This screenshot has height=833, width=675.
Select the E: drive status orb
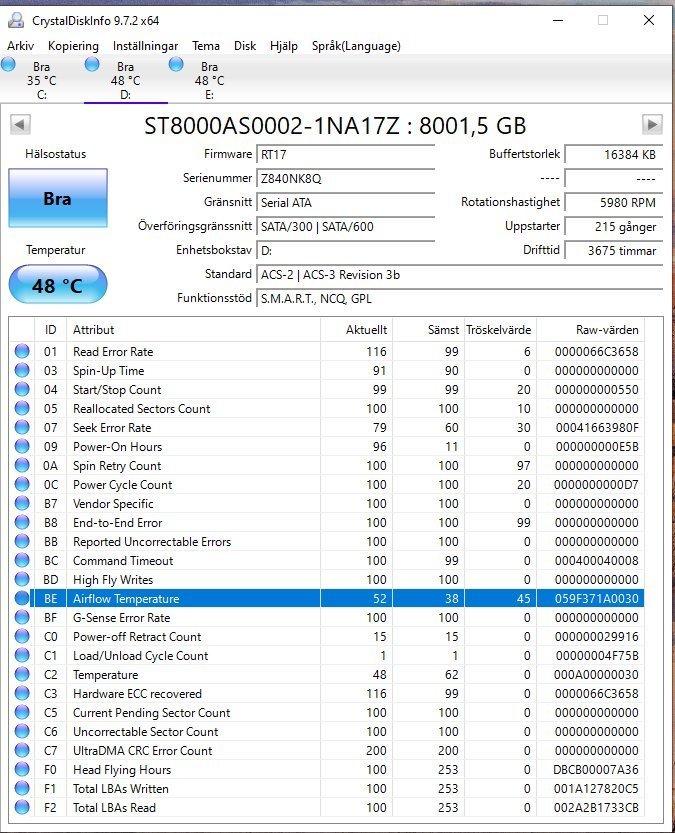pos(176,64)
